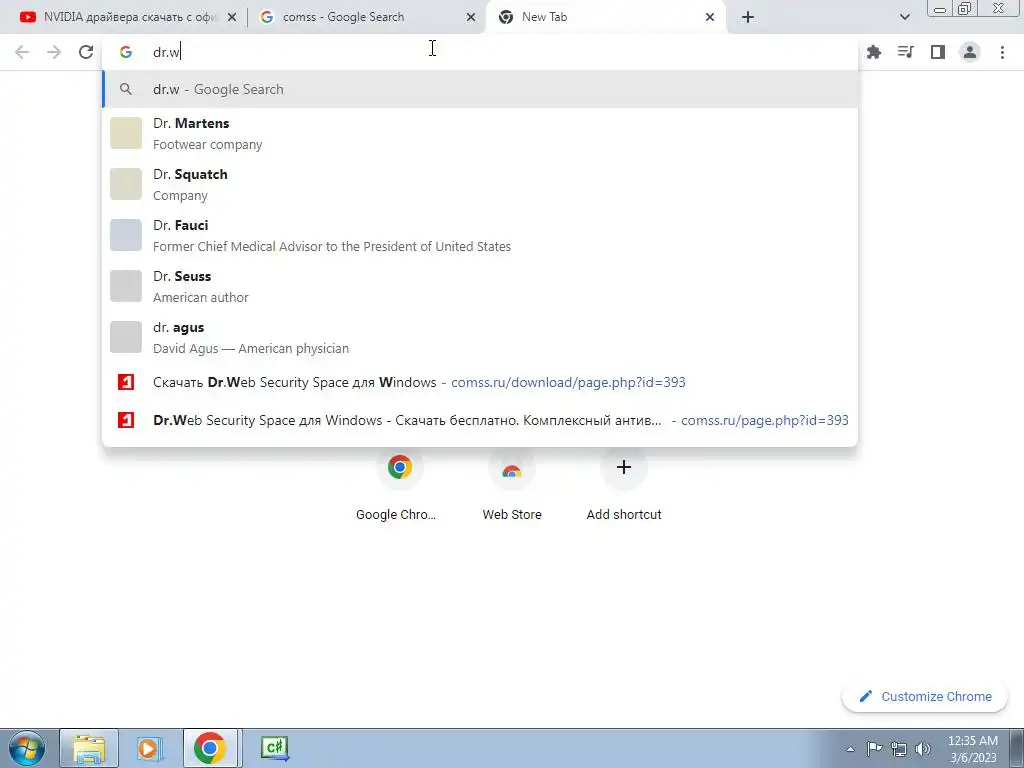Open the profile avatar menu

click(970, 52)
